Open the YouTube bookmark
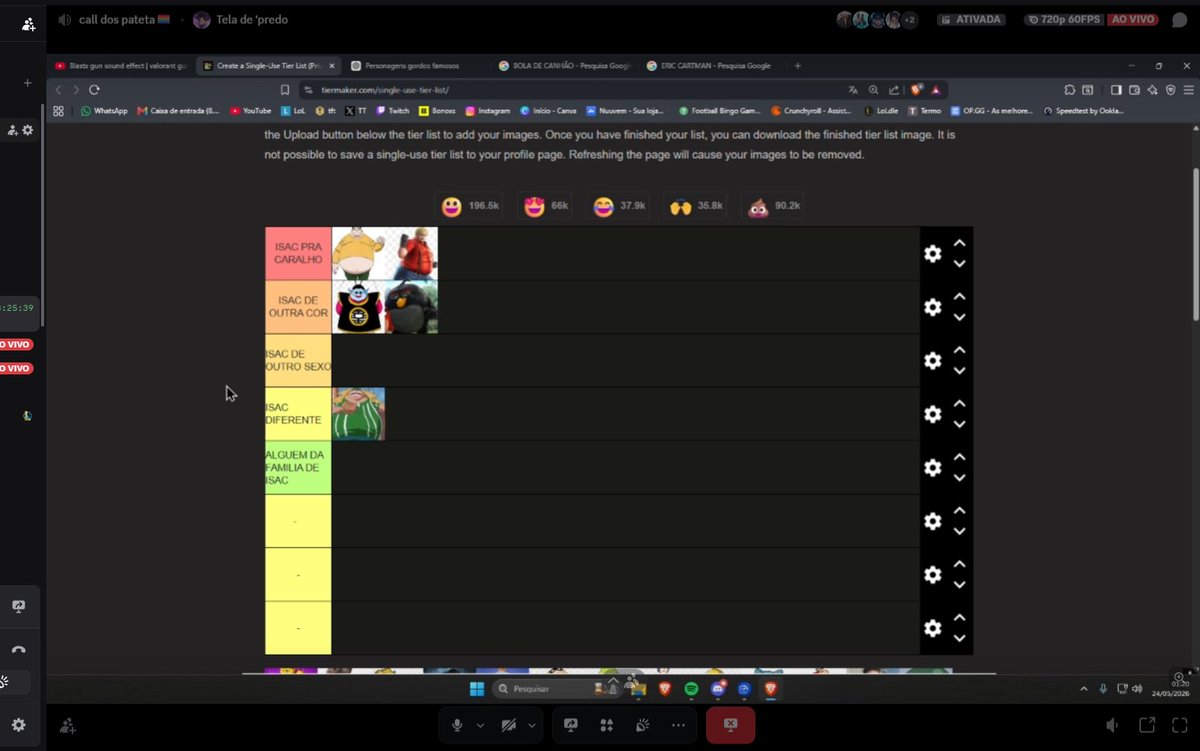Image resolution: width=1200 pixels, height=751 pixels. [x=251, y=111]
